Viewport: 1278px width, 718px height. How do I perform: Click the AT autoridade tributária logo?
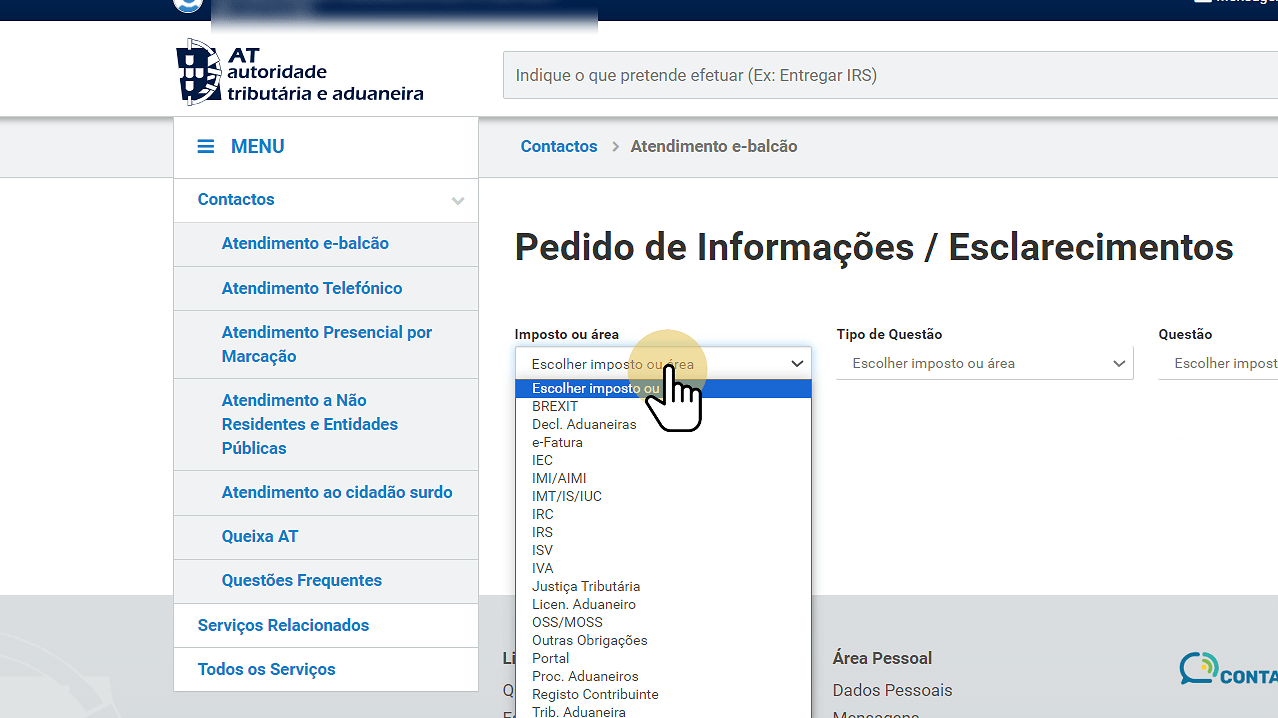300,73
